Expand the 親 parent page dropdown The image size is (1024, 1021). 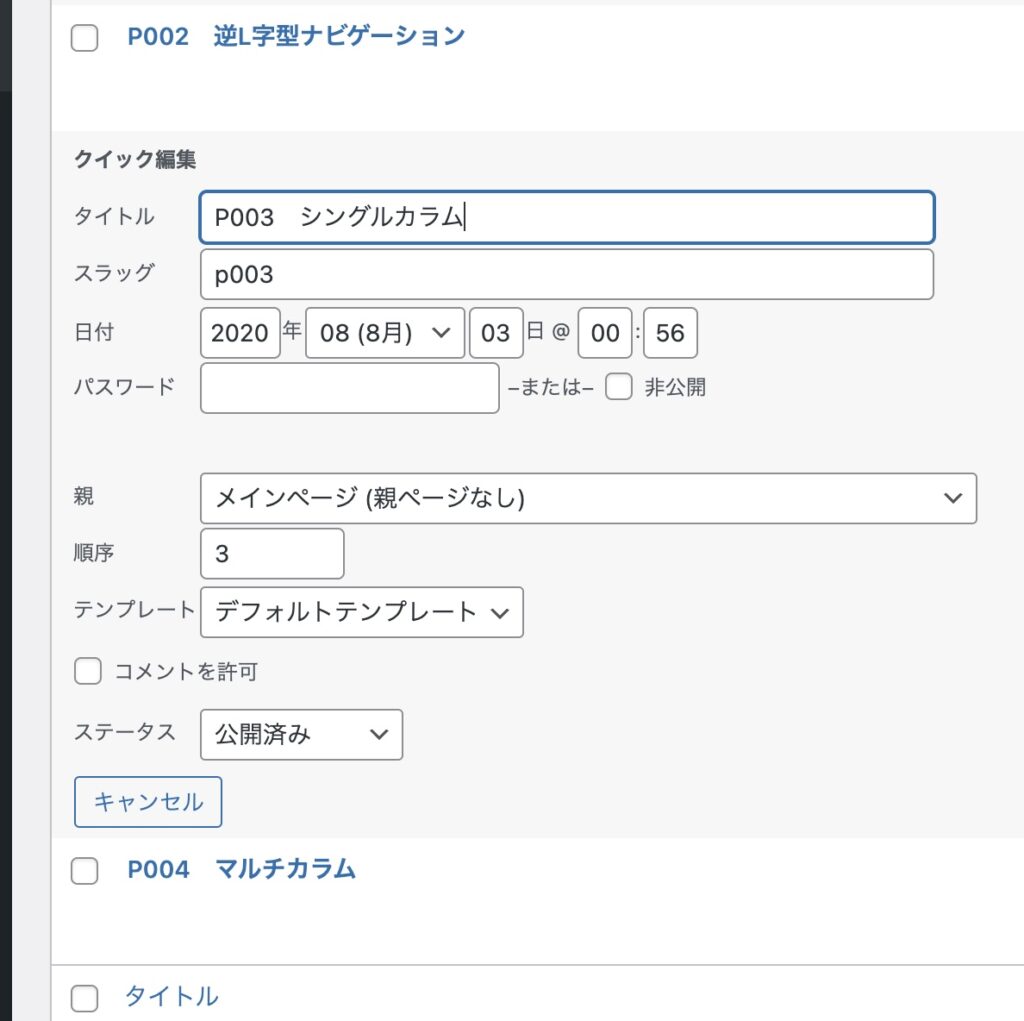coord(588,498)
